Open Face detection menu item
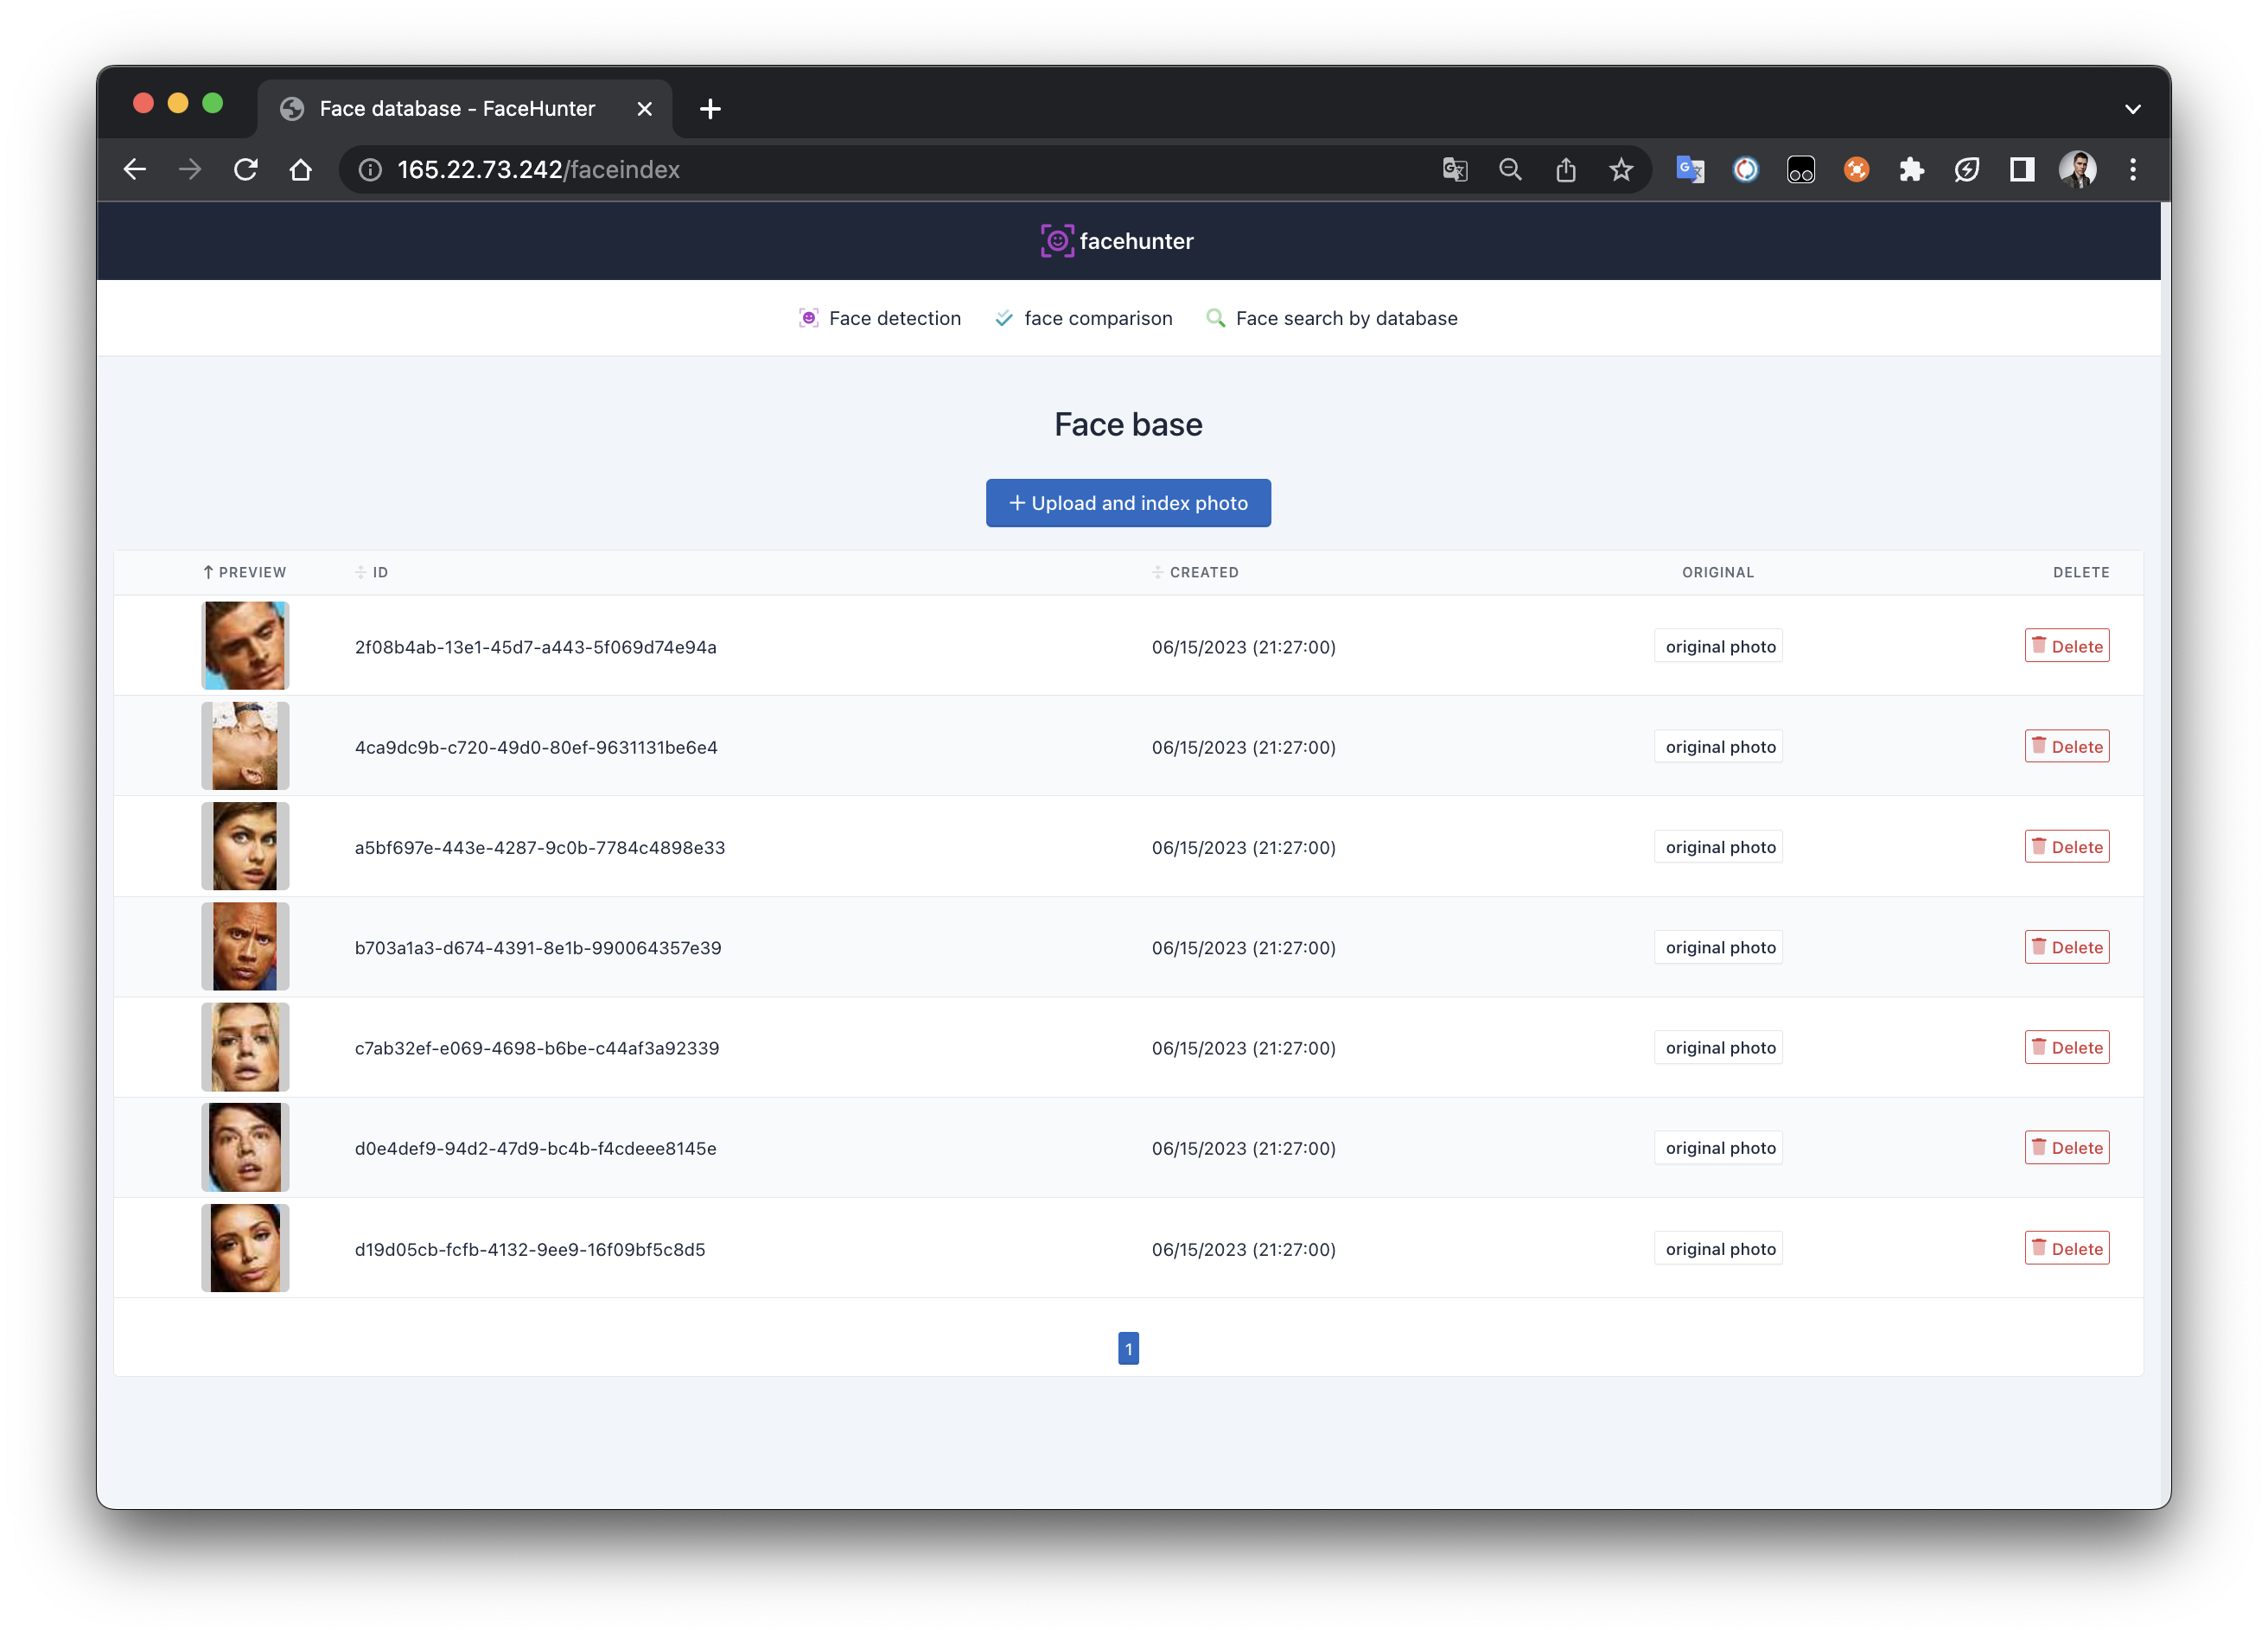 [880, 318]
